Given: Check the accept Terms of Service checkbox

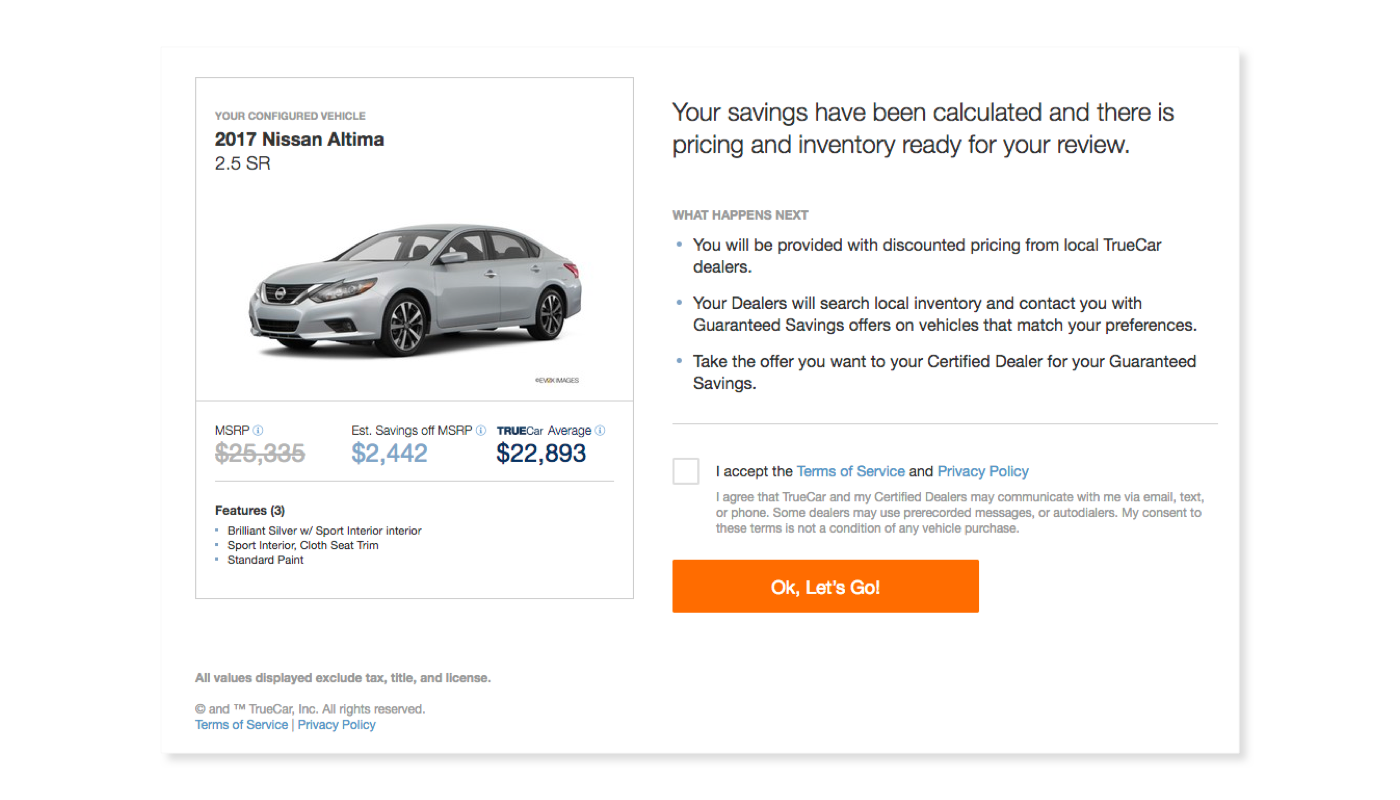Looking at the screenshot, I should click(686, 471).
